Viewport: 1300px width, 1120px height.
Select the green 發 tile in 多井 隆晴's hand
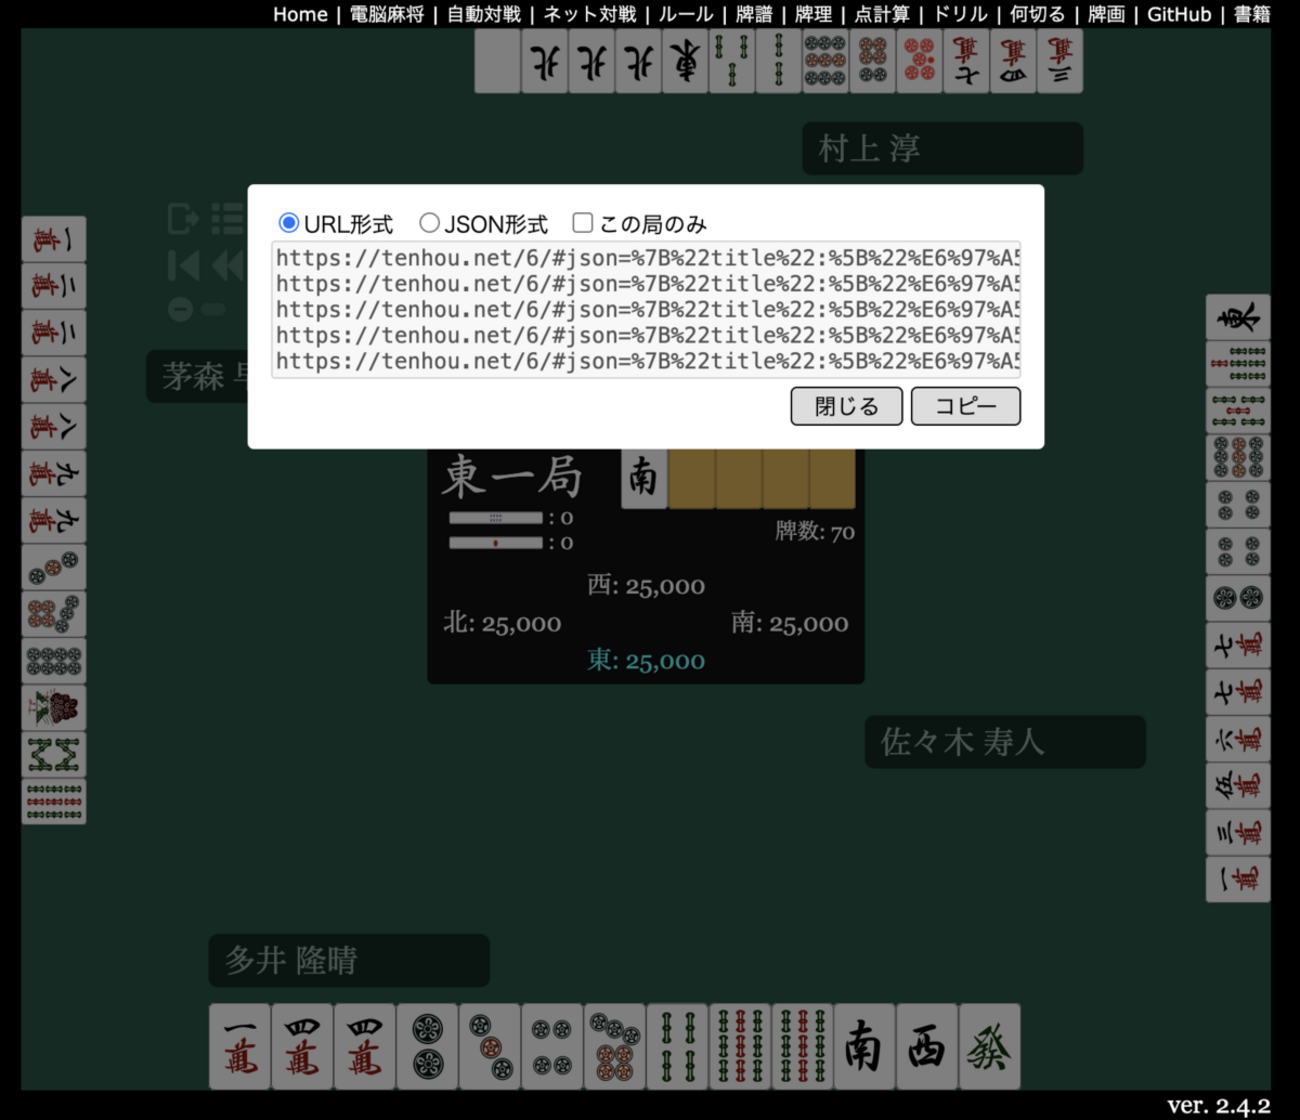989,1046
